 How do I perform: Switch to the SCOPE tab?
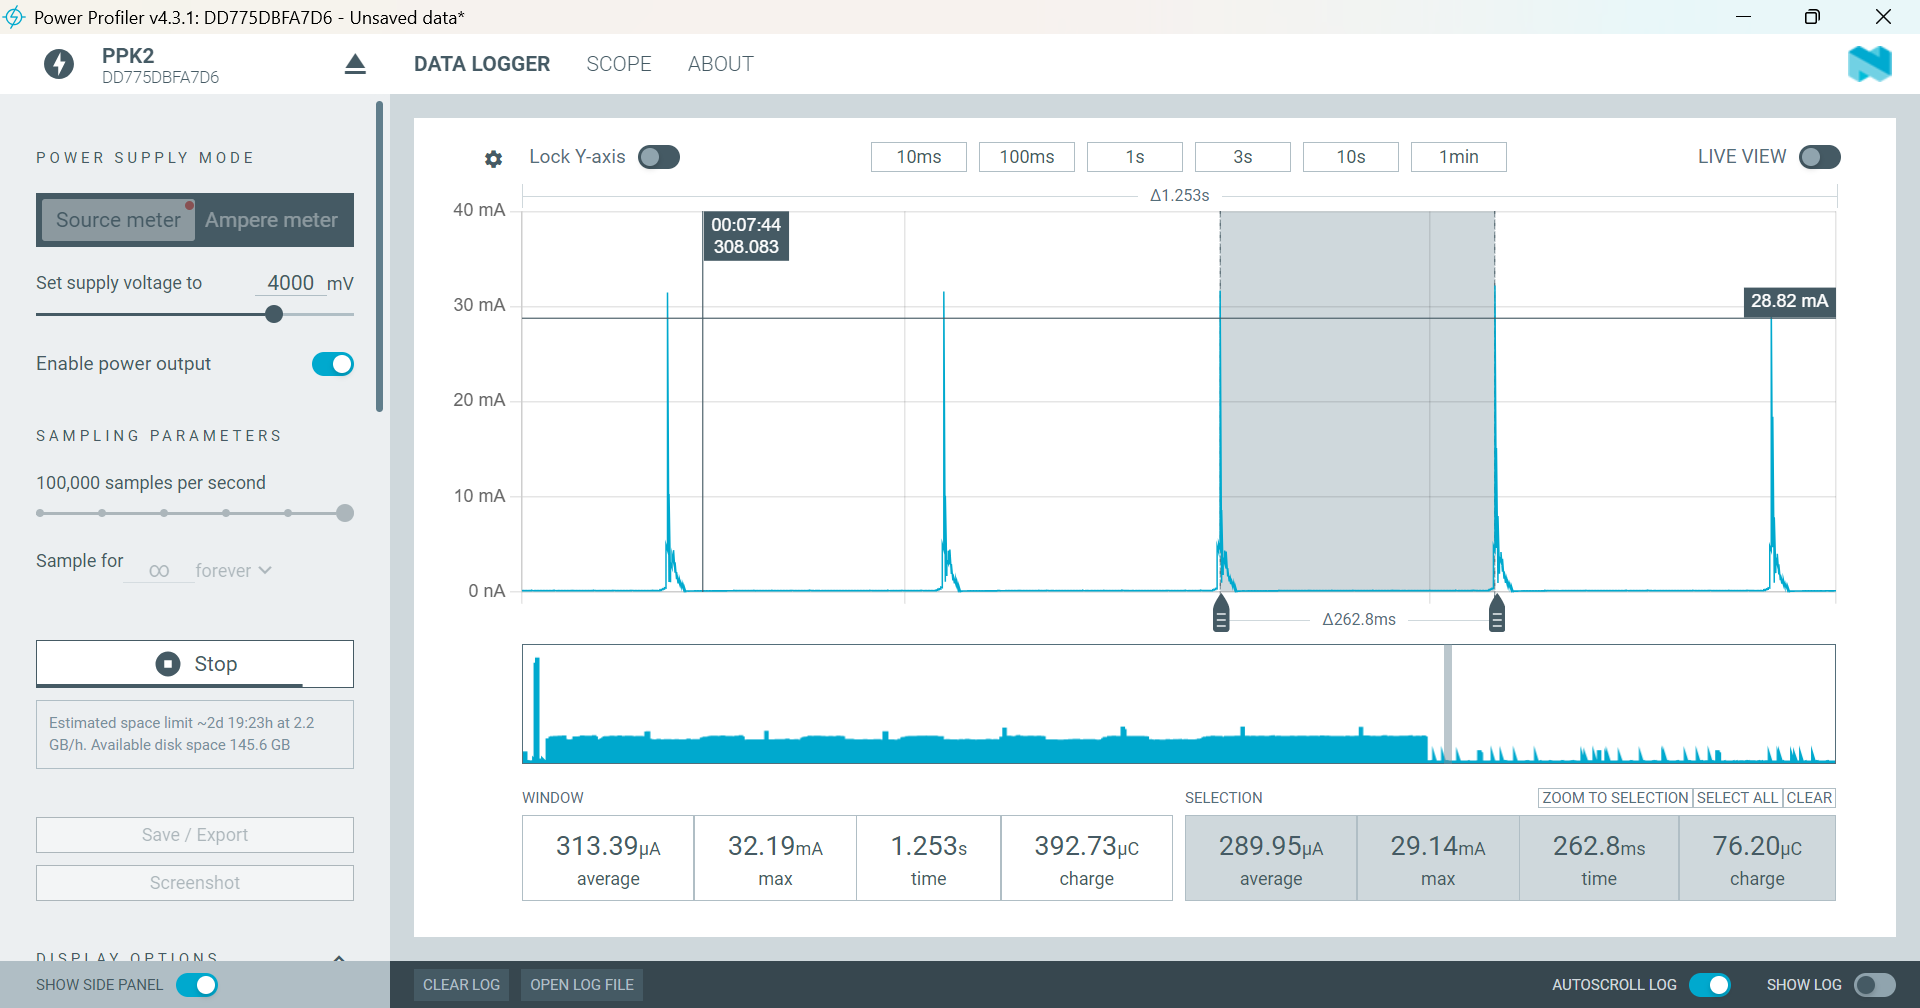[x=618, y=64]
